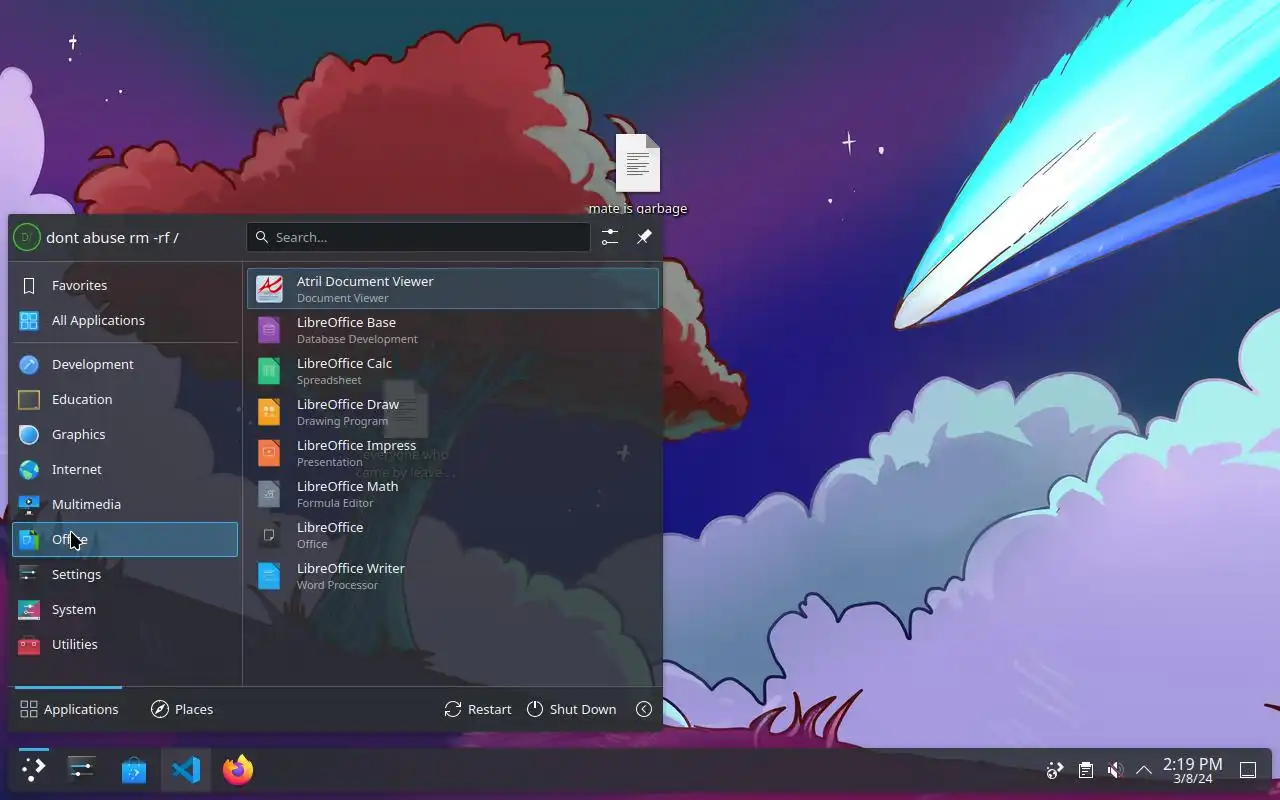Click the Shut Down button
Viewport: 1280px width, 800px height.
tap(571, 709)
